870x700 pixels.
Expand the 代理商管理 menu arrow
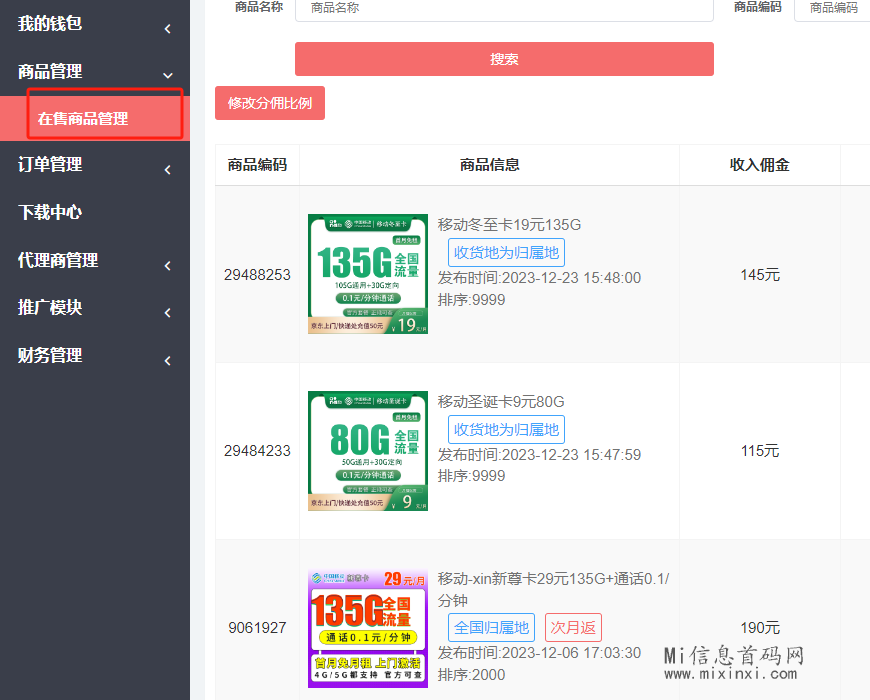click(167, 265)
